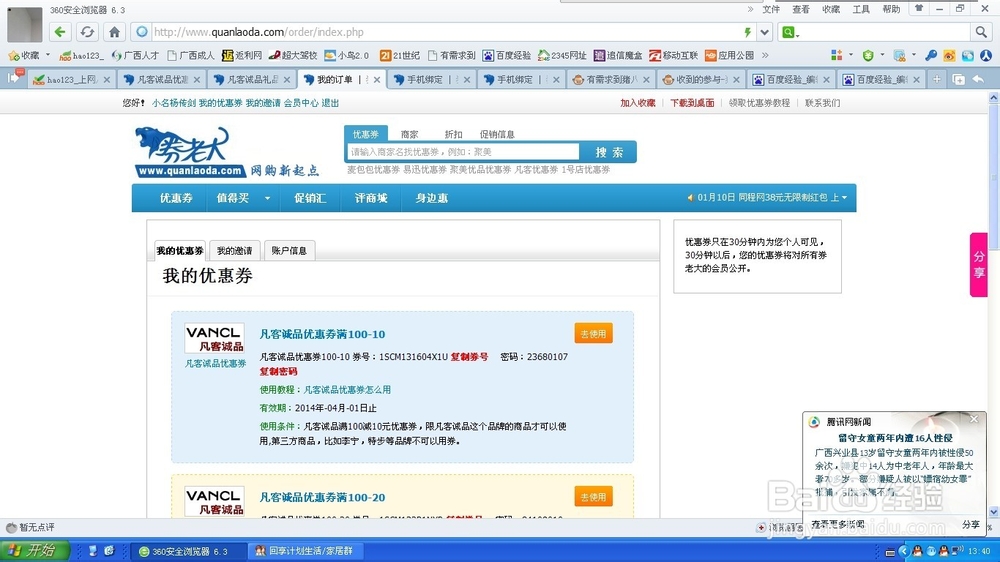Open the 帮助 menu
This screenshot has height=562, width=1000.
tap(891, 9)
